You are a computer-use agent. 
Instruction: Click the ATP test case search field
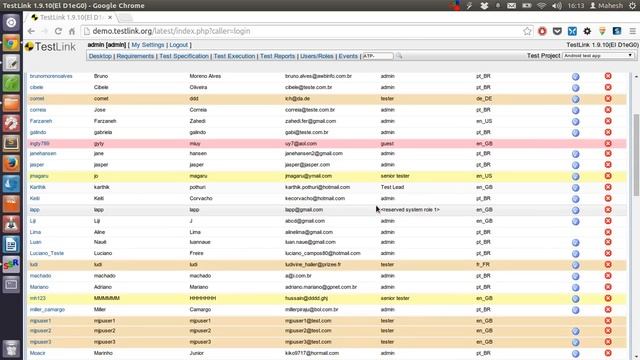coord(378,56)
